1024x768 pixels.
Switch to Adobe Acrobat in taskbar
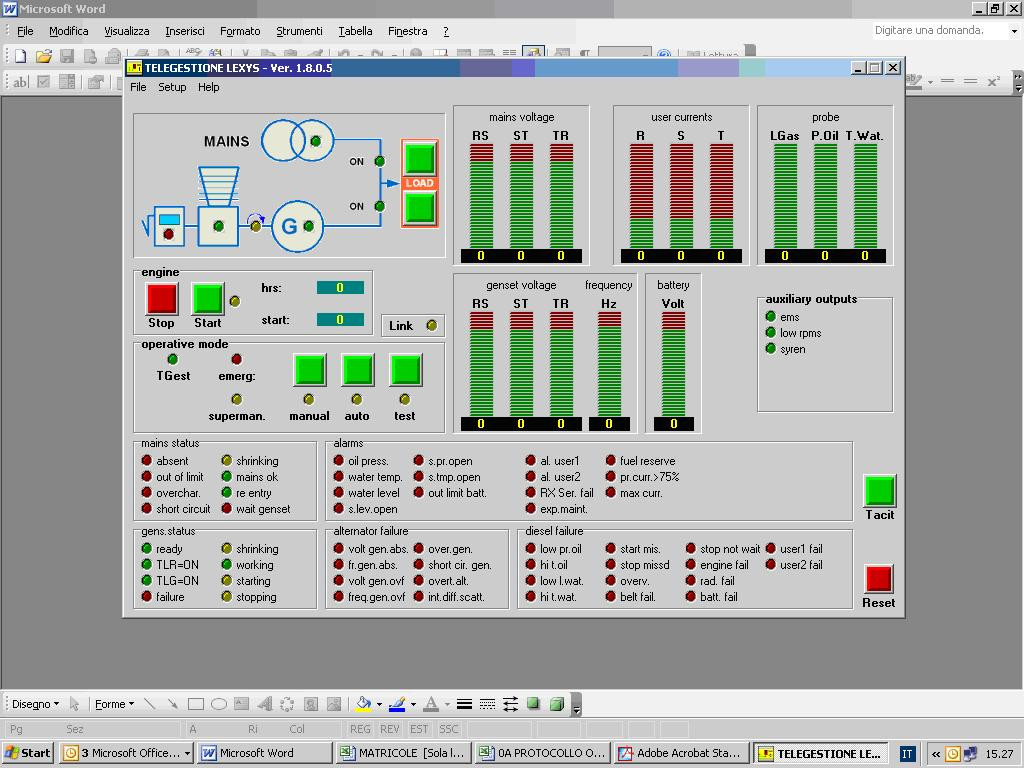[x=681, y=753]
